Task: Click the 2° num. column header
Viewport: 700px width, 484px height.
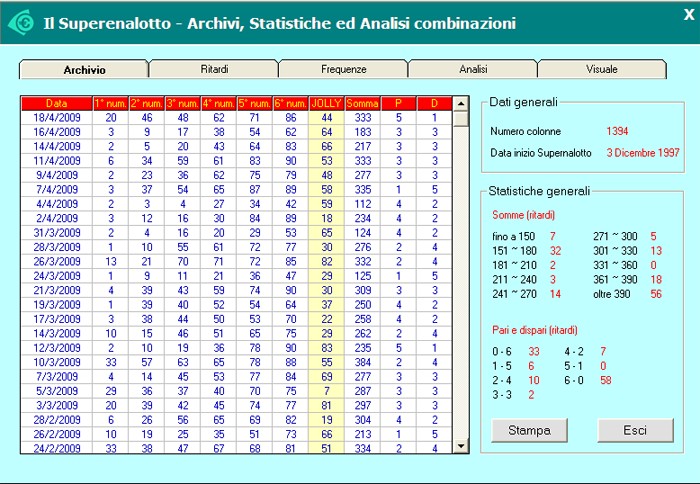Action: [x=146, y=104]
